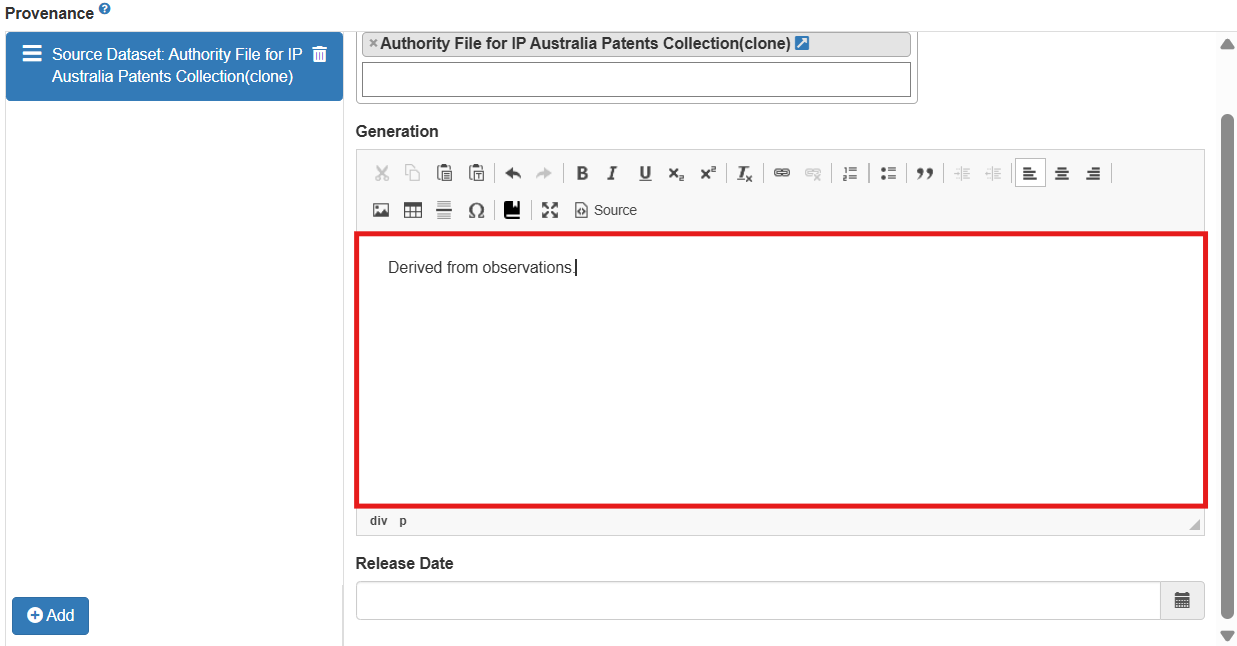Viewport: 1237px width, 646px height.
Task: Click the Release Date input field
Action: pyautogui.click(x=757, y=600)
